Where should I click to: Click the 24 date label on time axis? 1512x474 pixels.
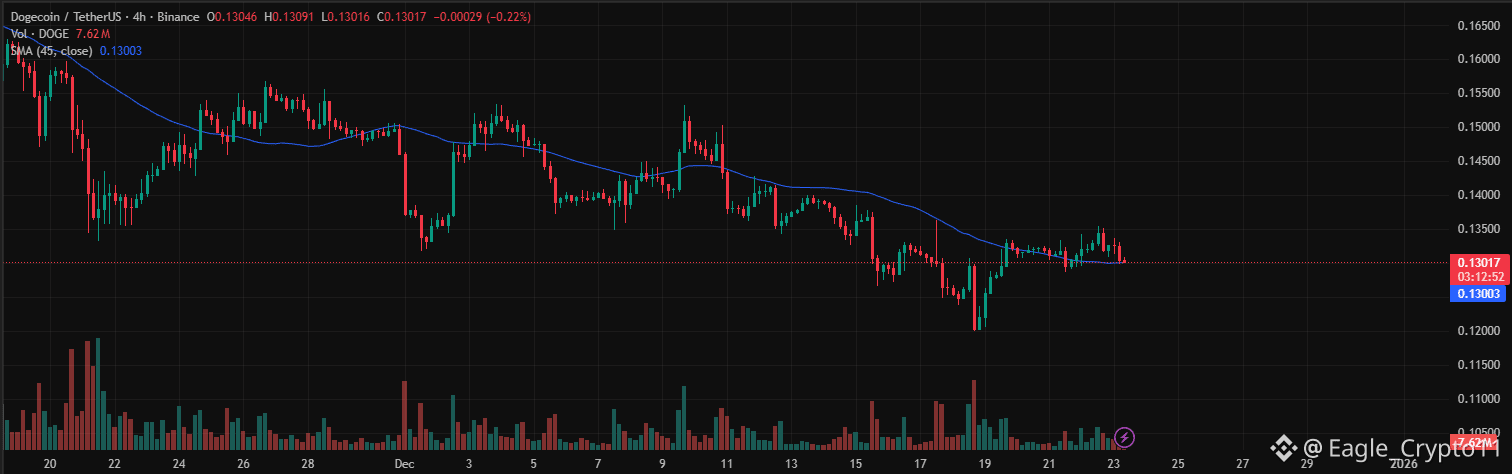178,464
